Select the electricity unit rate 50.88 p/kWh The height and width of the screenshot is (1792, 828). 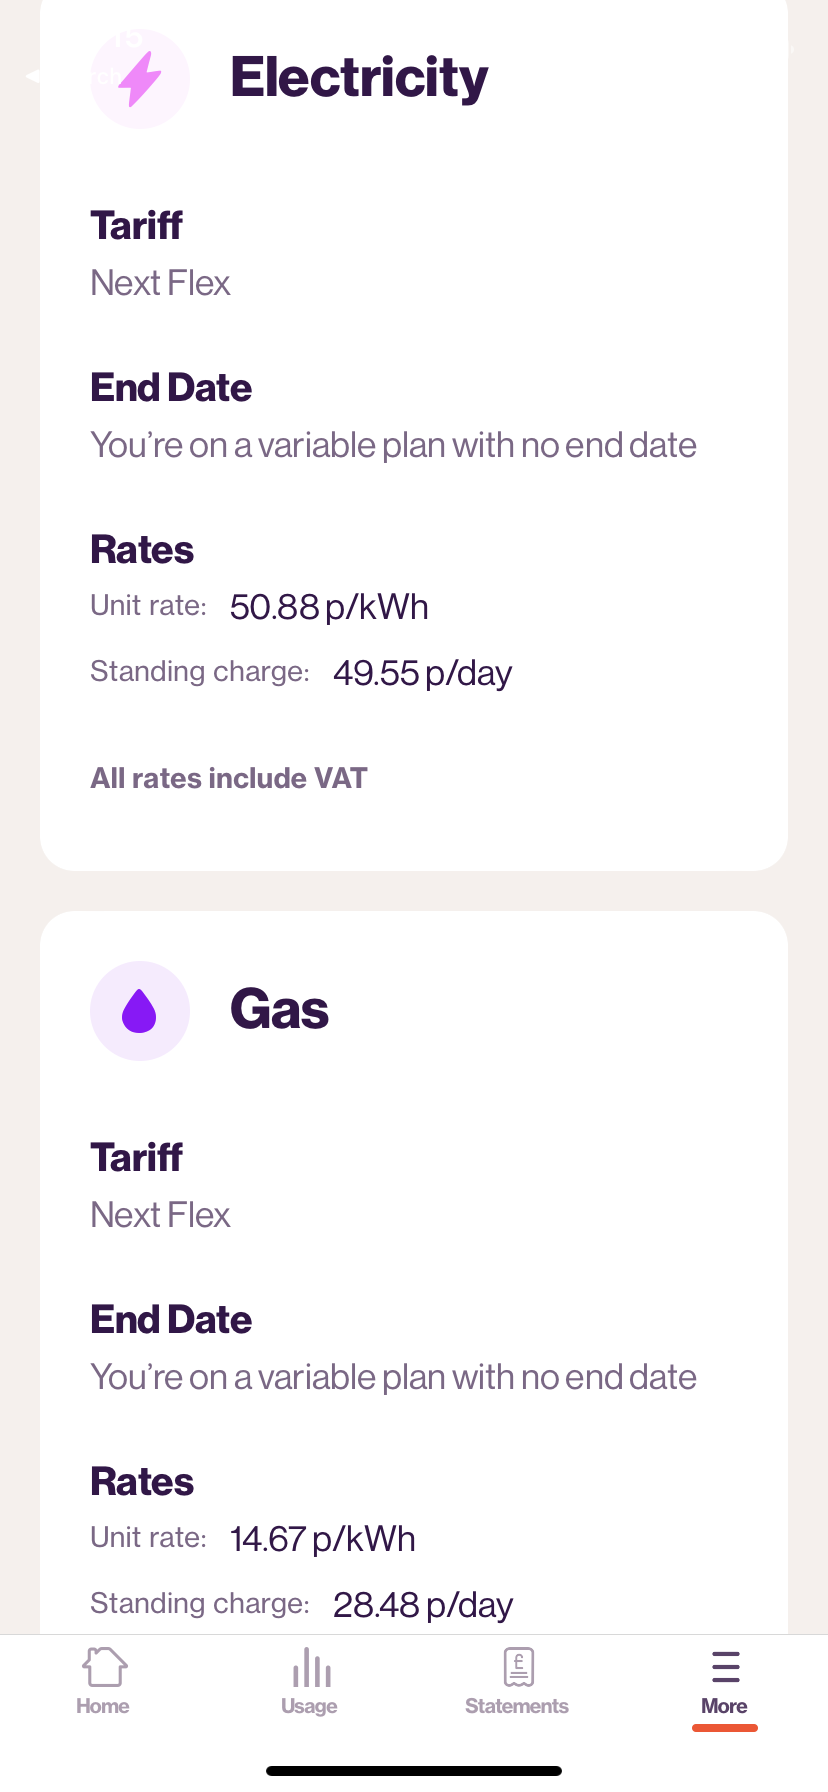coord(329,607)
